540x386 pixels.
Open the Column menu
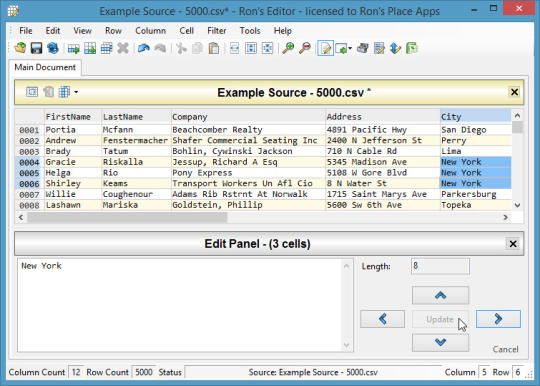[150, 31]
